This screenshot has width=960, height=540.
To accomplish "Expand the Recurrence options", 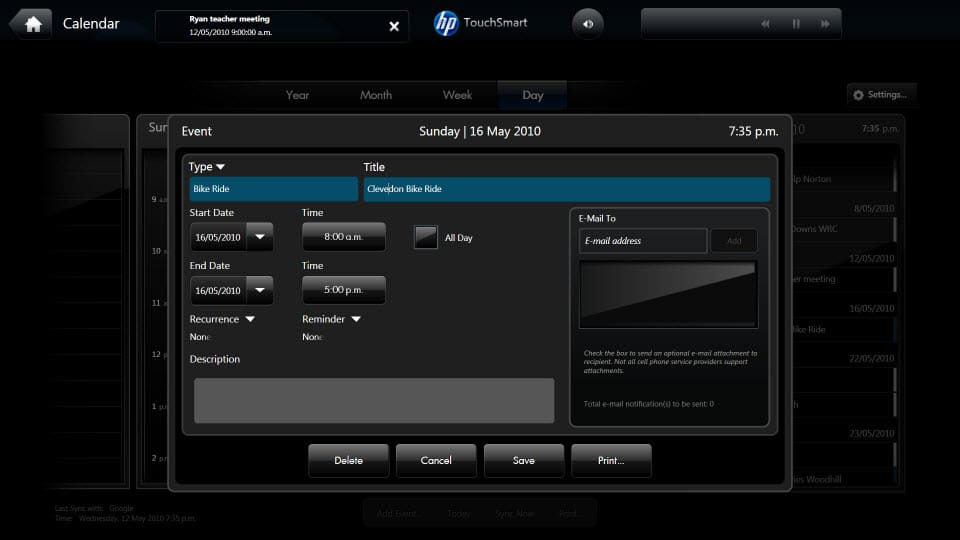I will pos(250,319).
